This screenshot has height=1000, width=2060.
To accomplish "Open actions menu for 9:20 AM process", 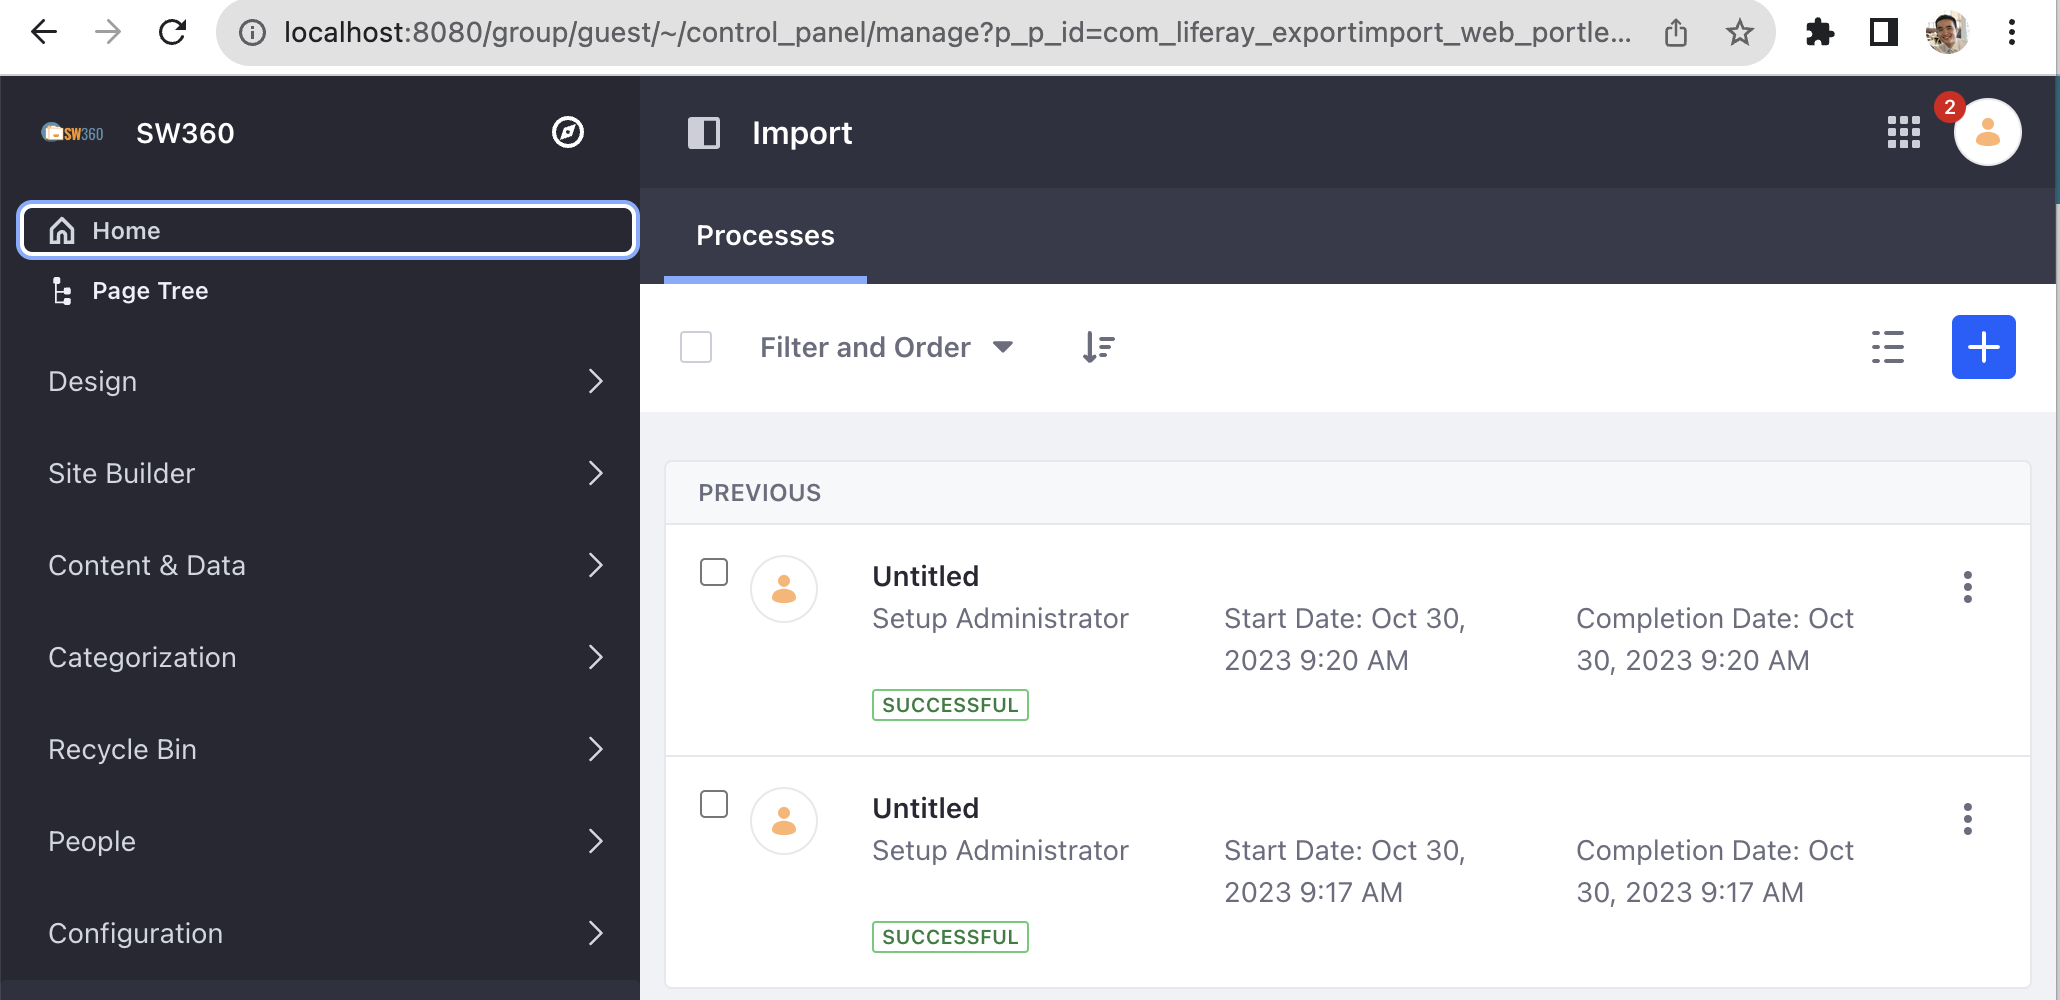I will pos(1967,587).
